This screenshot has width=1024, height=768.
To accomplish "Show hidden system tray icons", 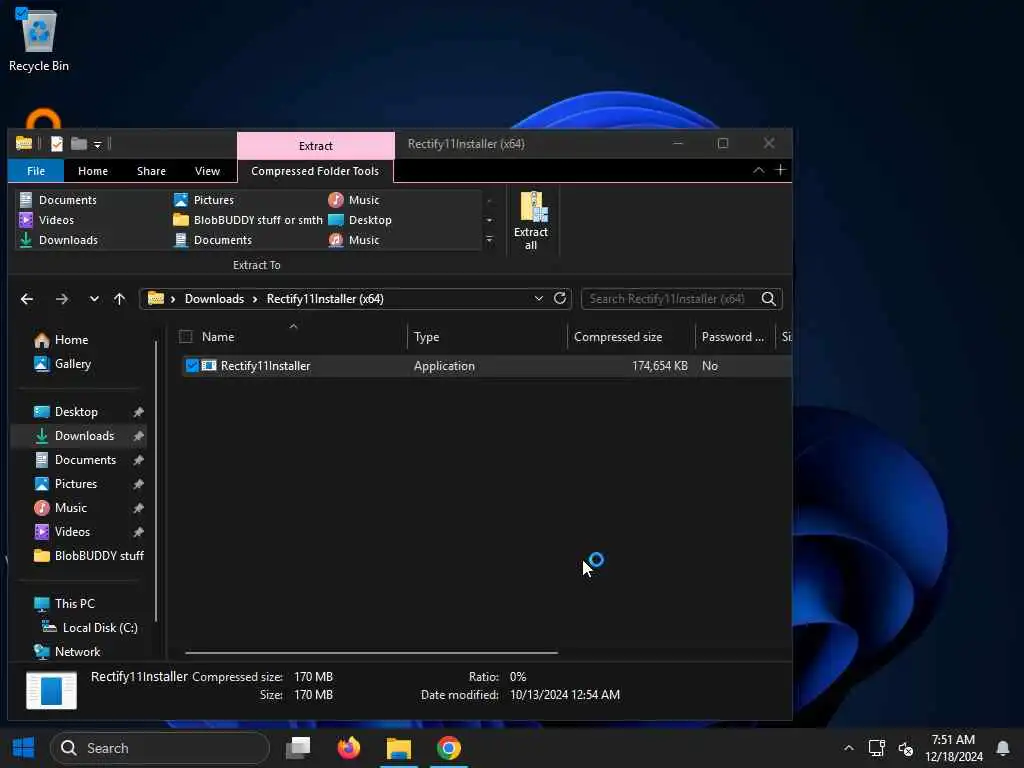I will click(848, 748).
